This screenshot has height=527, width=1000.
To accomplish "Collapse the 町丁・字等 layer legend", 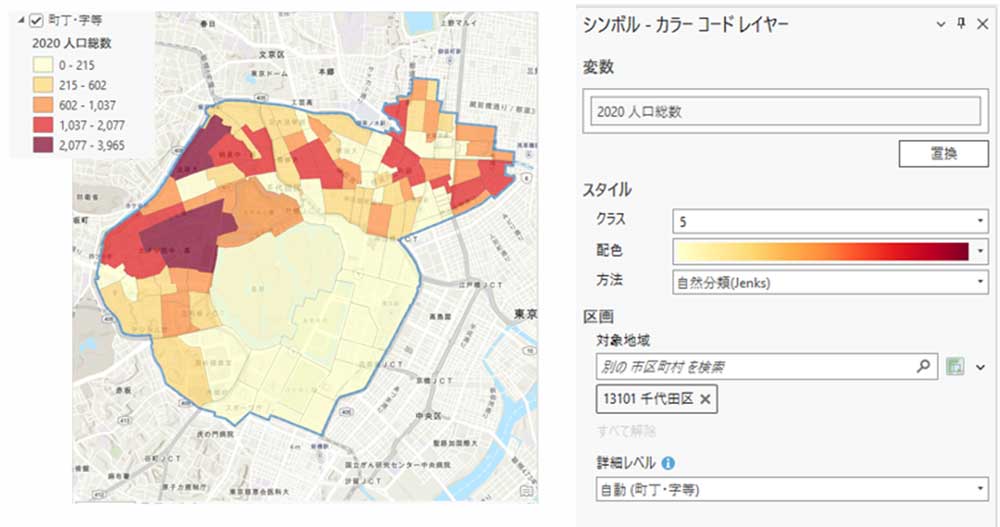I will point(22,20).
